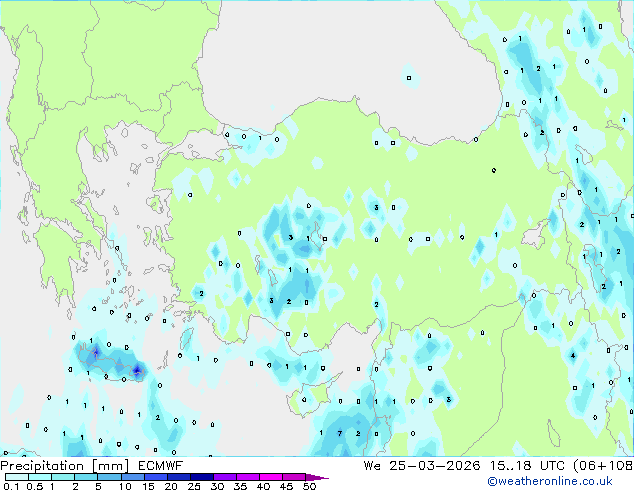Viewport: 634px width, 490px height.
Task: Click the '25' legend scale label
Action: [x=194, y=486]
